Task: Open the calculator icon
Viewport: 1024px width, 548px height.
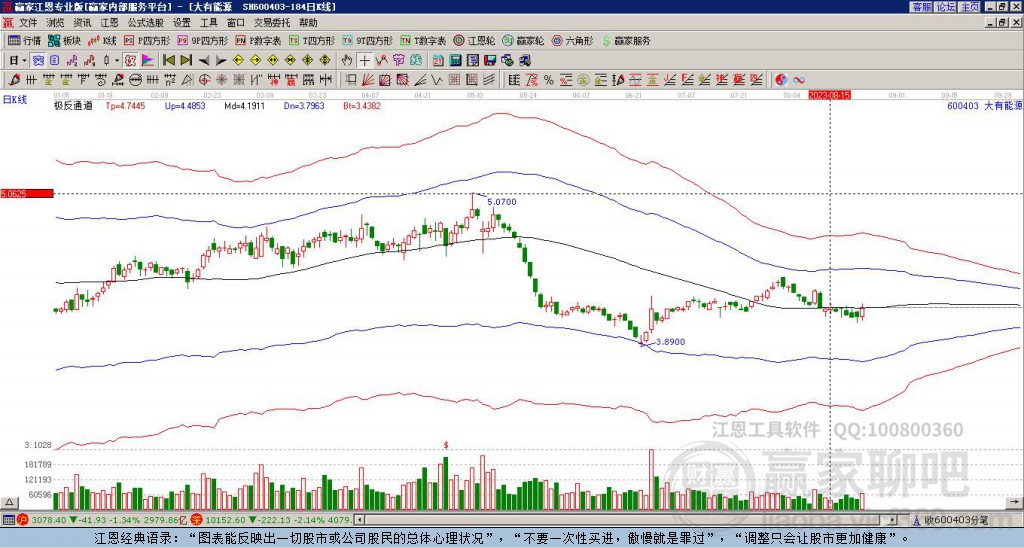Action: click(455, 60)
